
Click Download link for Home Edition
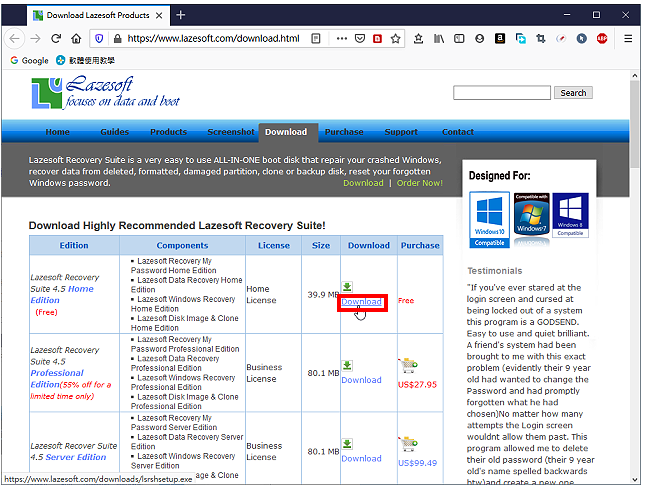361,302
